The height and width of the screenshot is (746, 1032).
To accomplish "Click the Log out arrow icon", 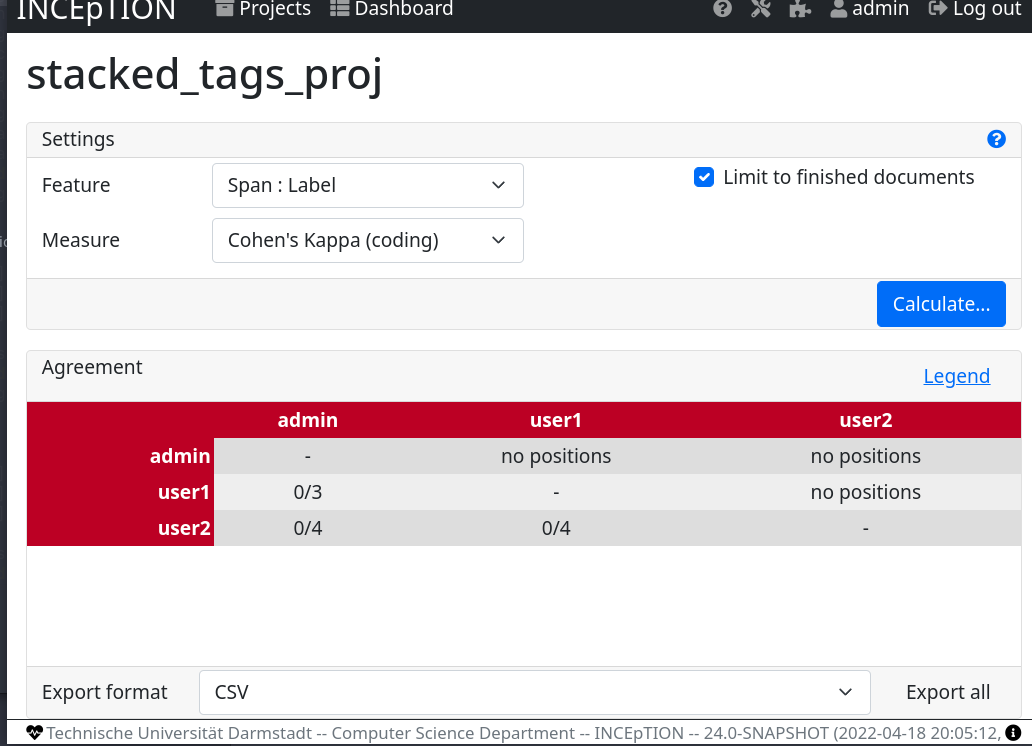I will pos(937,9).
